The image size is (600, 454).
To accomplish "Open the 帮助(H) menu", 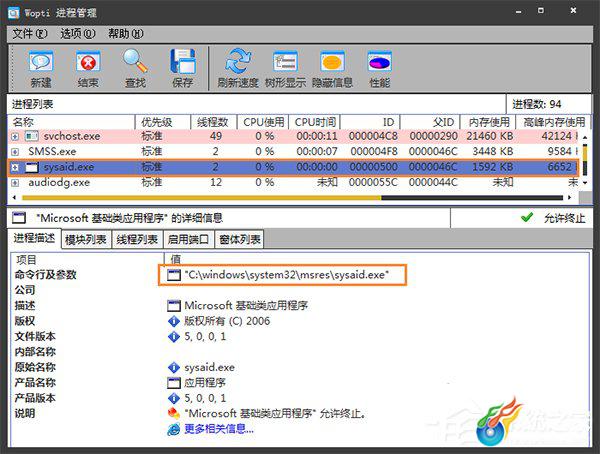I will point(126,34).
